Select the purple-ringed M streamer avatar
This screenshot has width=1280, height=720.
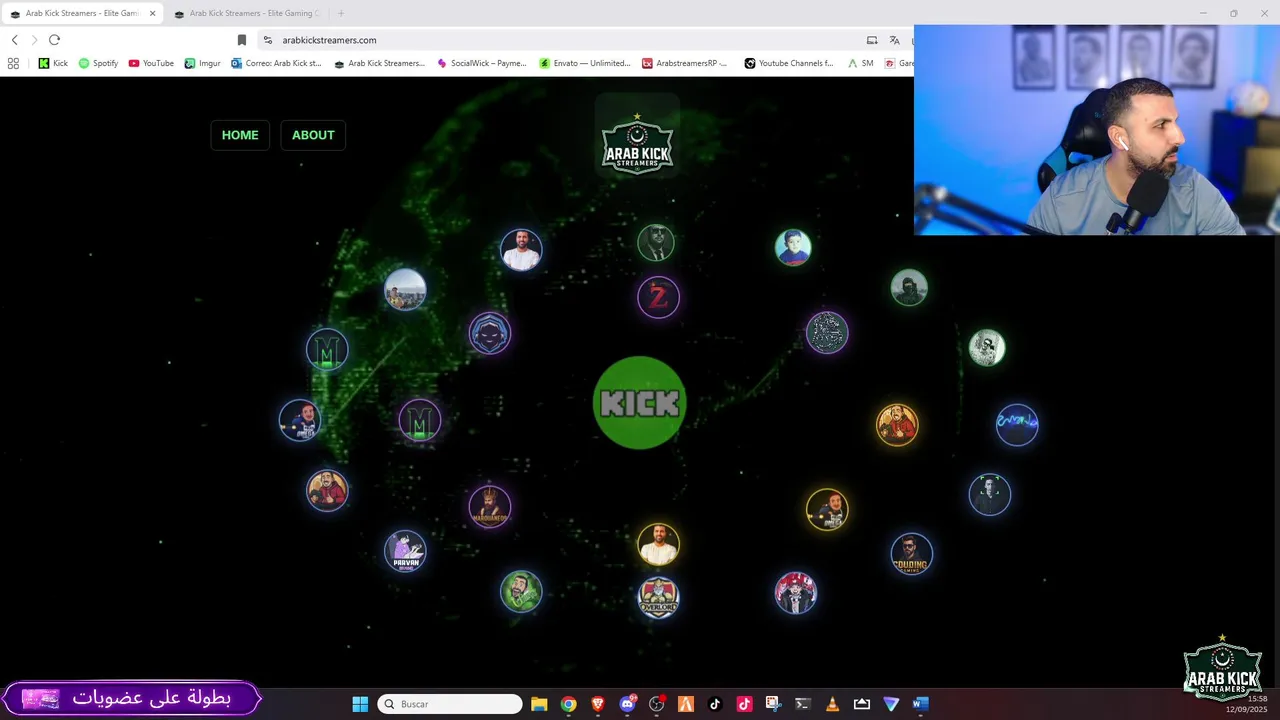420,421
